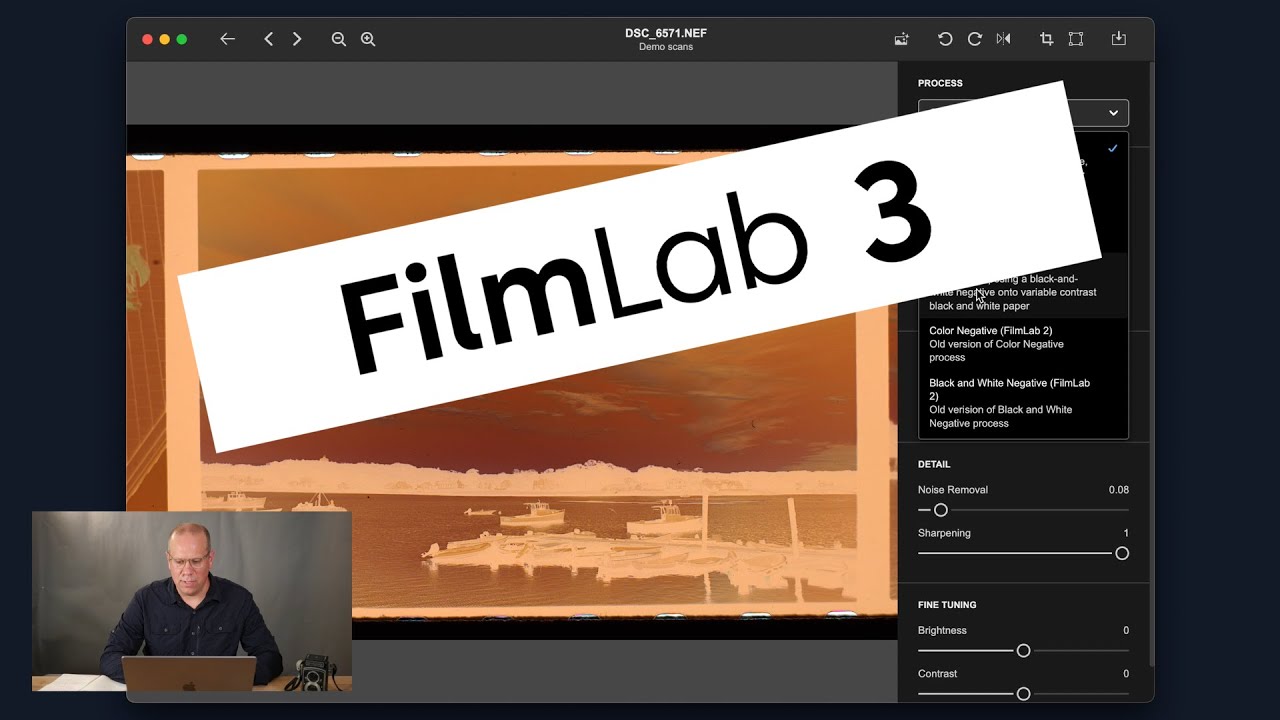Click the Noise Removal value 0.08
The image size is (1280, 720).
click(1118, 490)
